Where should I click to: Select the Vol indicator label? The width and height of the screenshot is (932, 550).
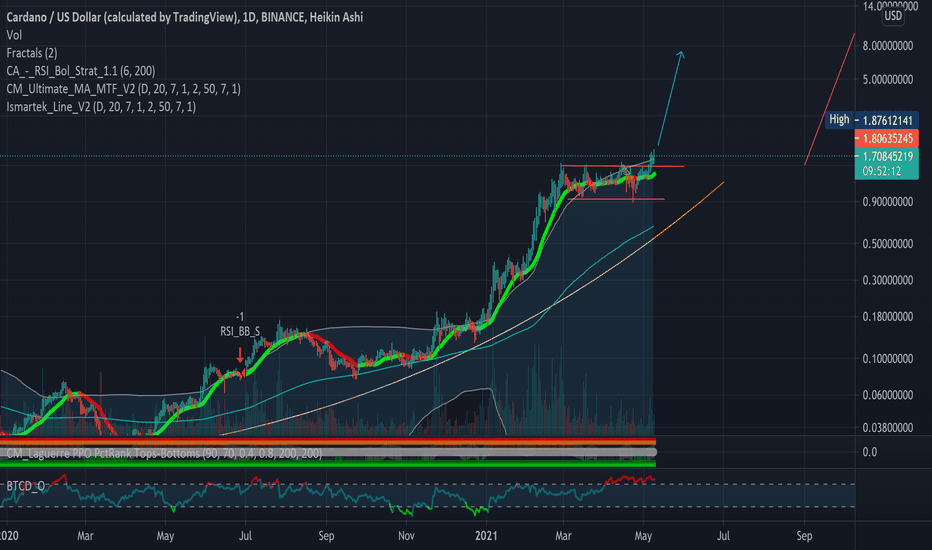click(x=14, y=35)
